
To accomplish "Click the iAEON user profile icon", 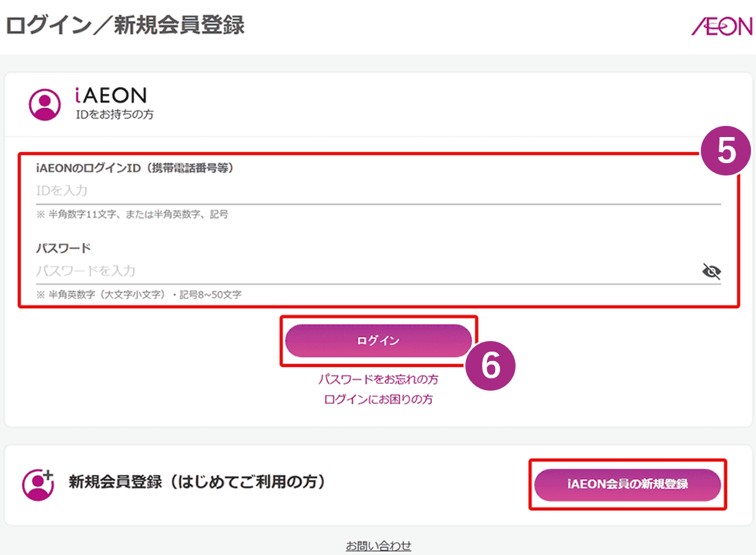I will pyautogui.click(x=44, y=104).
